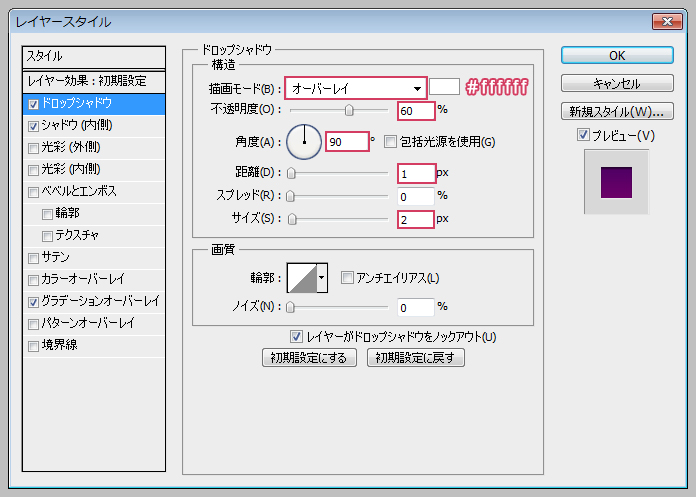Click the purple style preview thumbnail
Screen dimensions: 696x497
click(x=617, y=182)
